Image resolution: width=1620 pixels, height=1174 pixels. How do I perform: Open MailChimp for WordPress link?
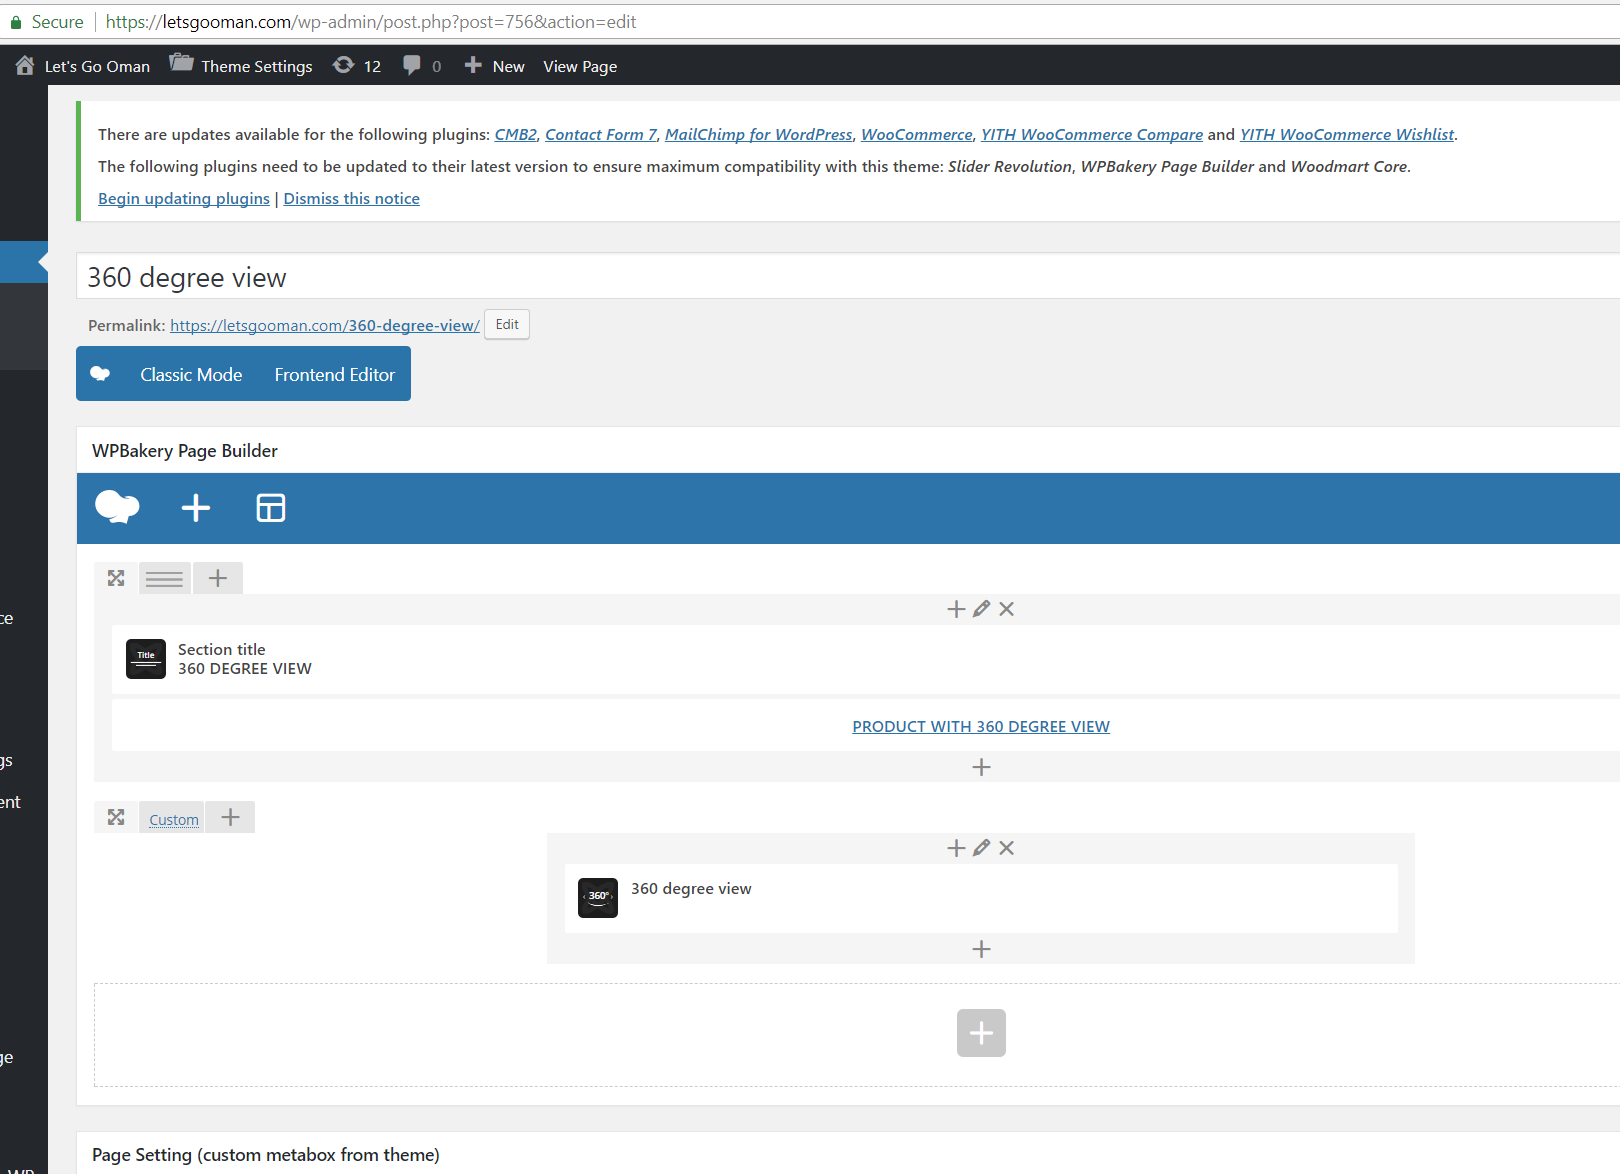coord(759,135)
